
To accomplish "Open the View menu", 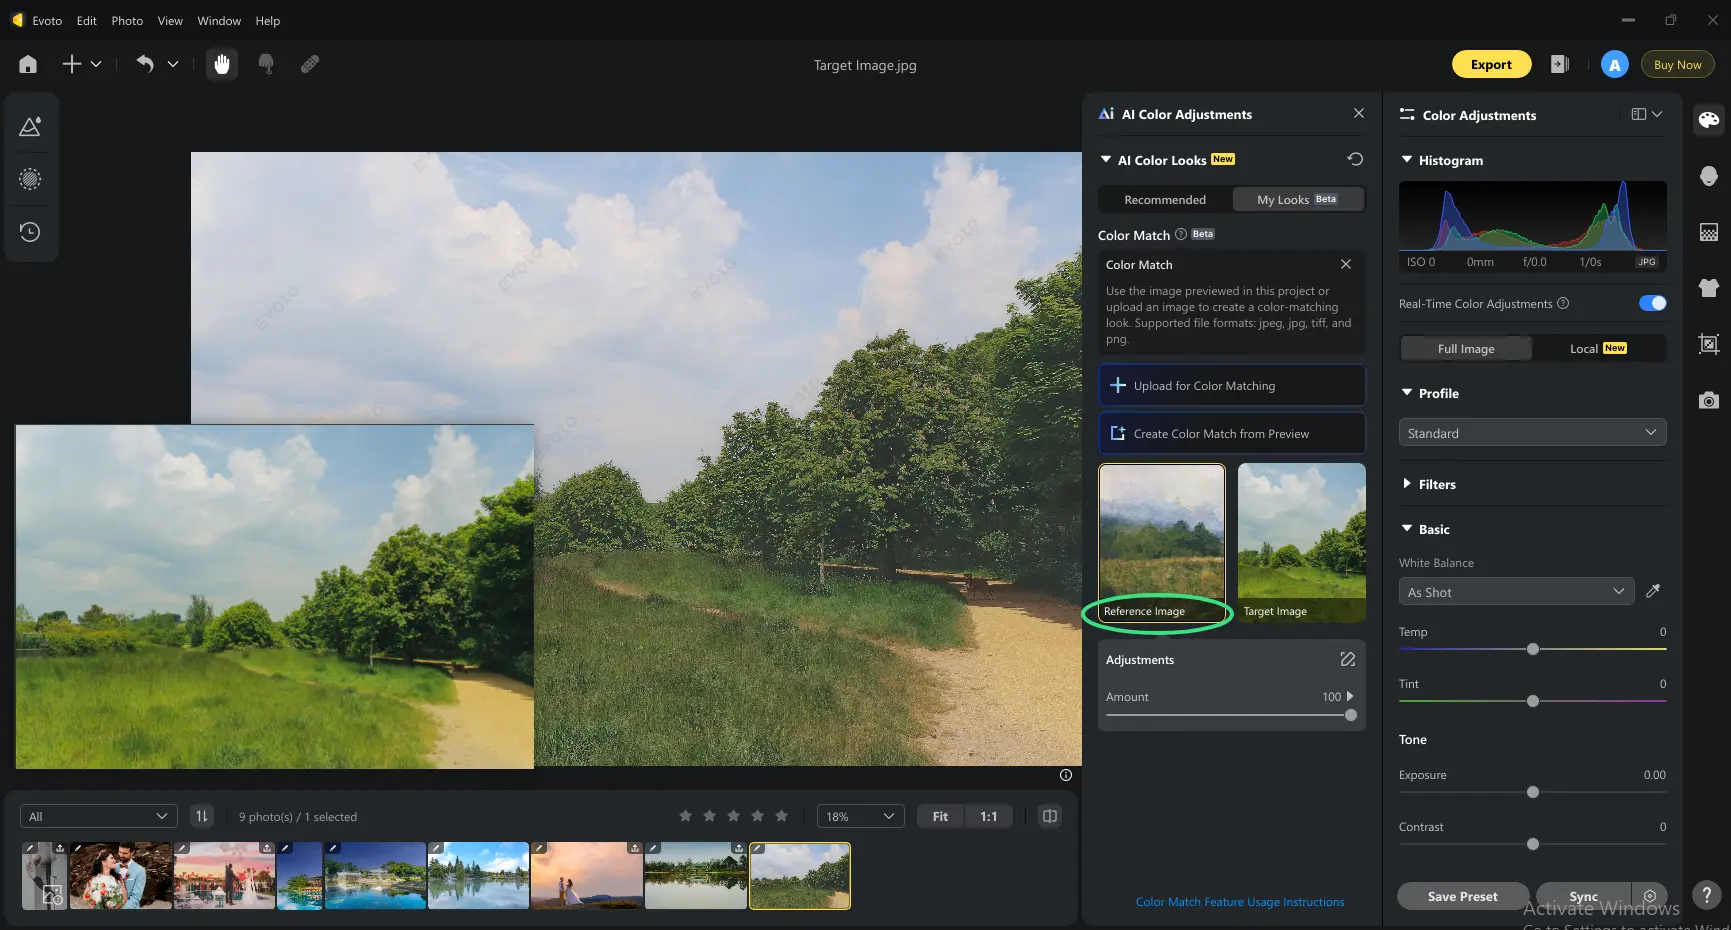I will pos(170,20).
